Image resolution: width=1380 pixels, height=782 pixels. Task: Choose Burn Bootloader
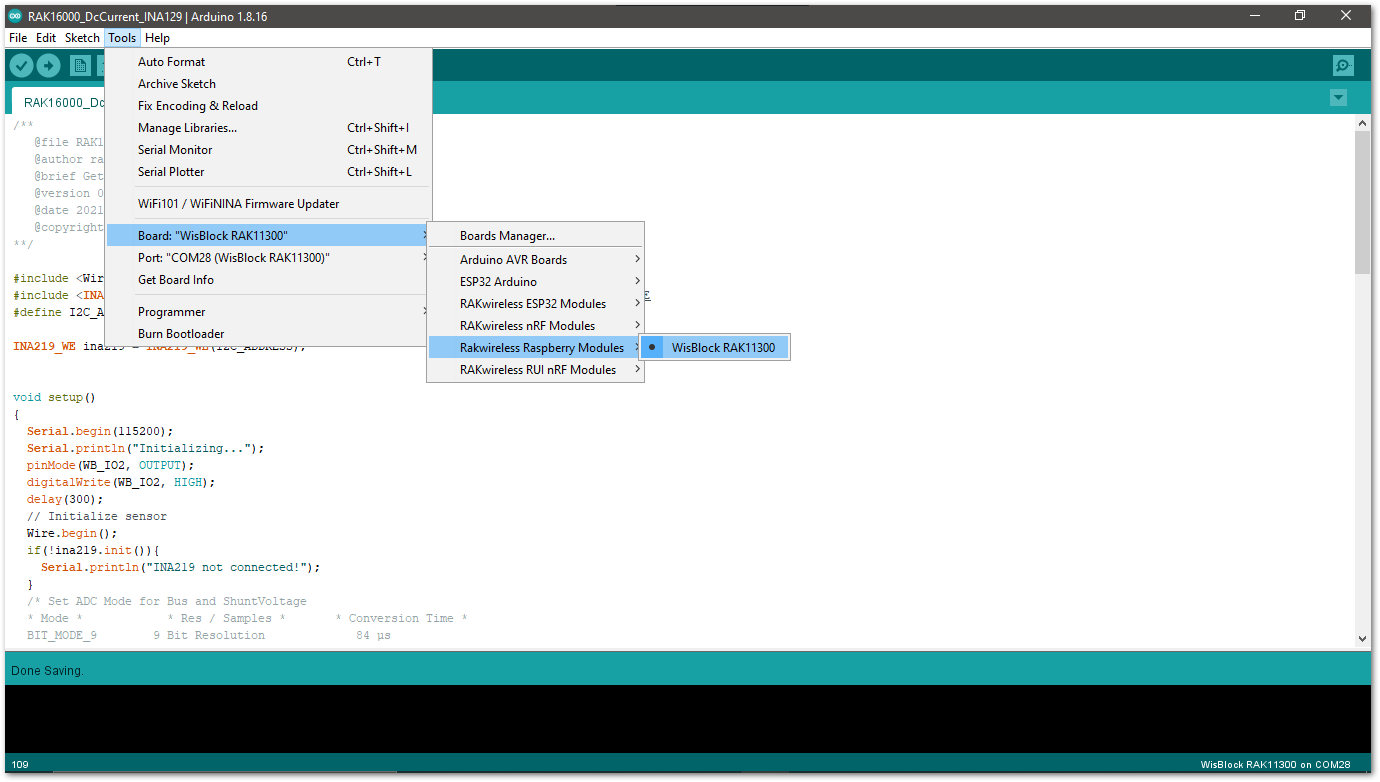coord(269,334)
